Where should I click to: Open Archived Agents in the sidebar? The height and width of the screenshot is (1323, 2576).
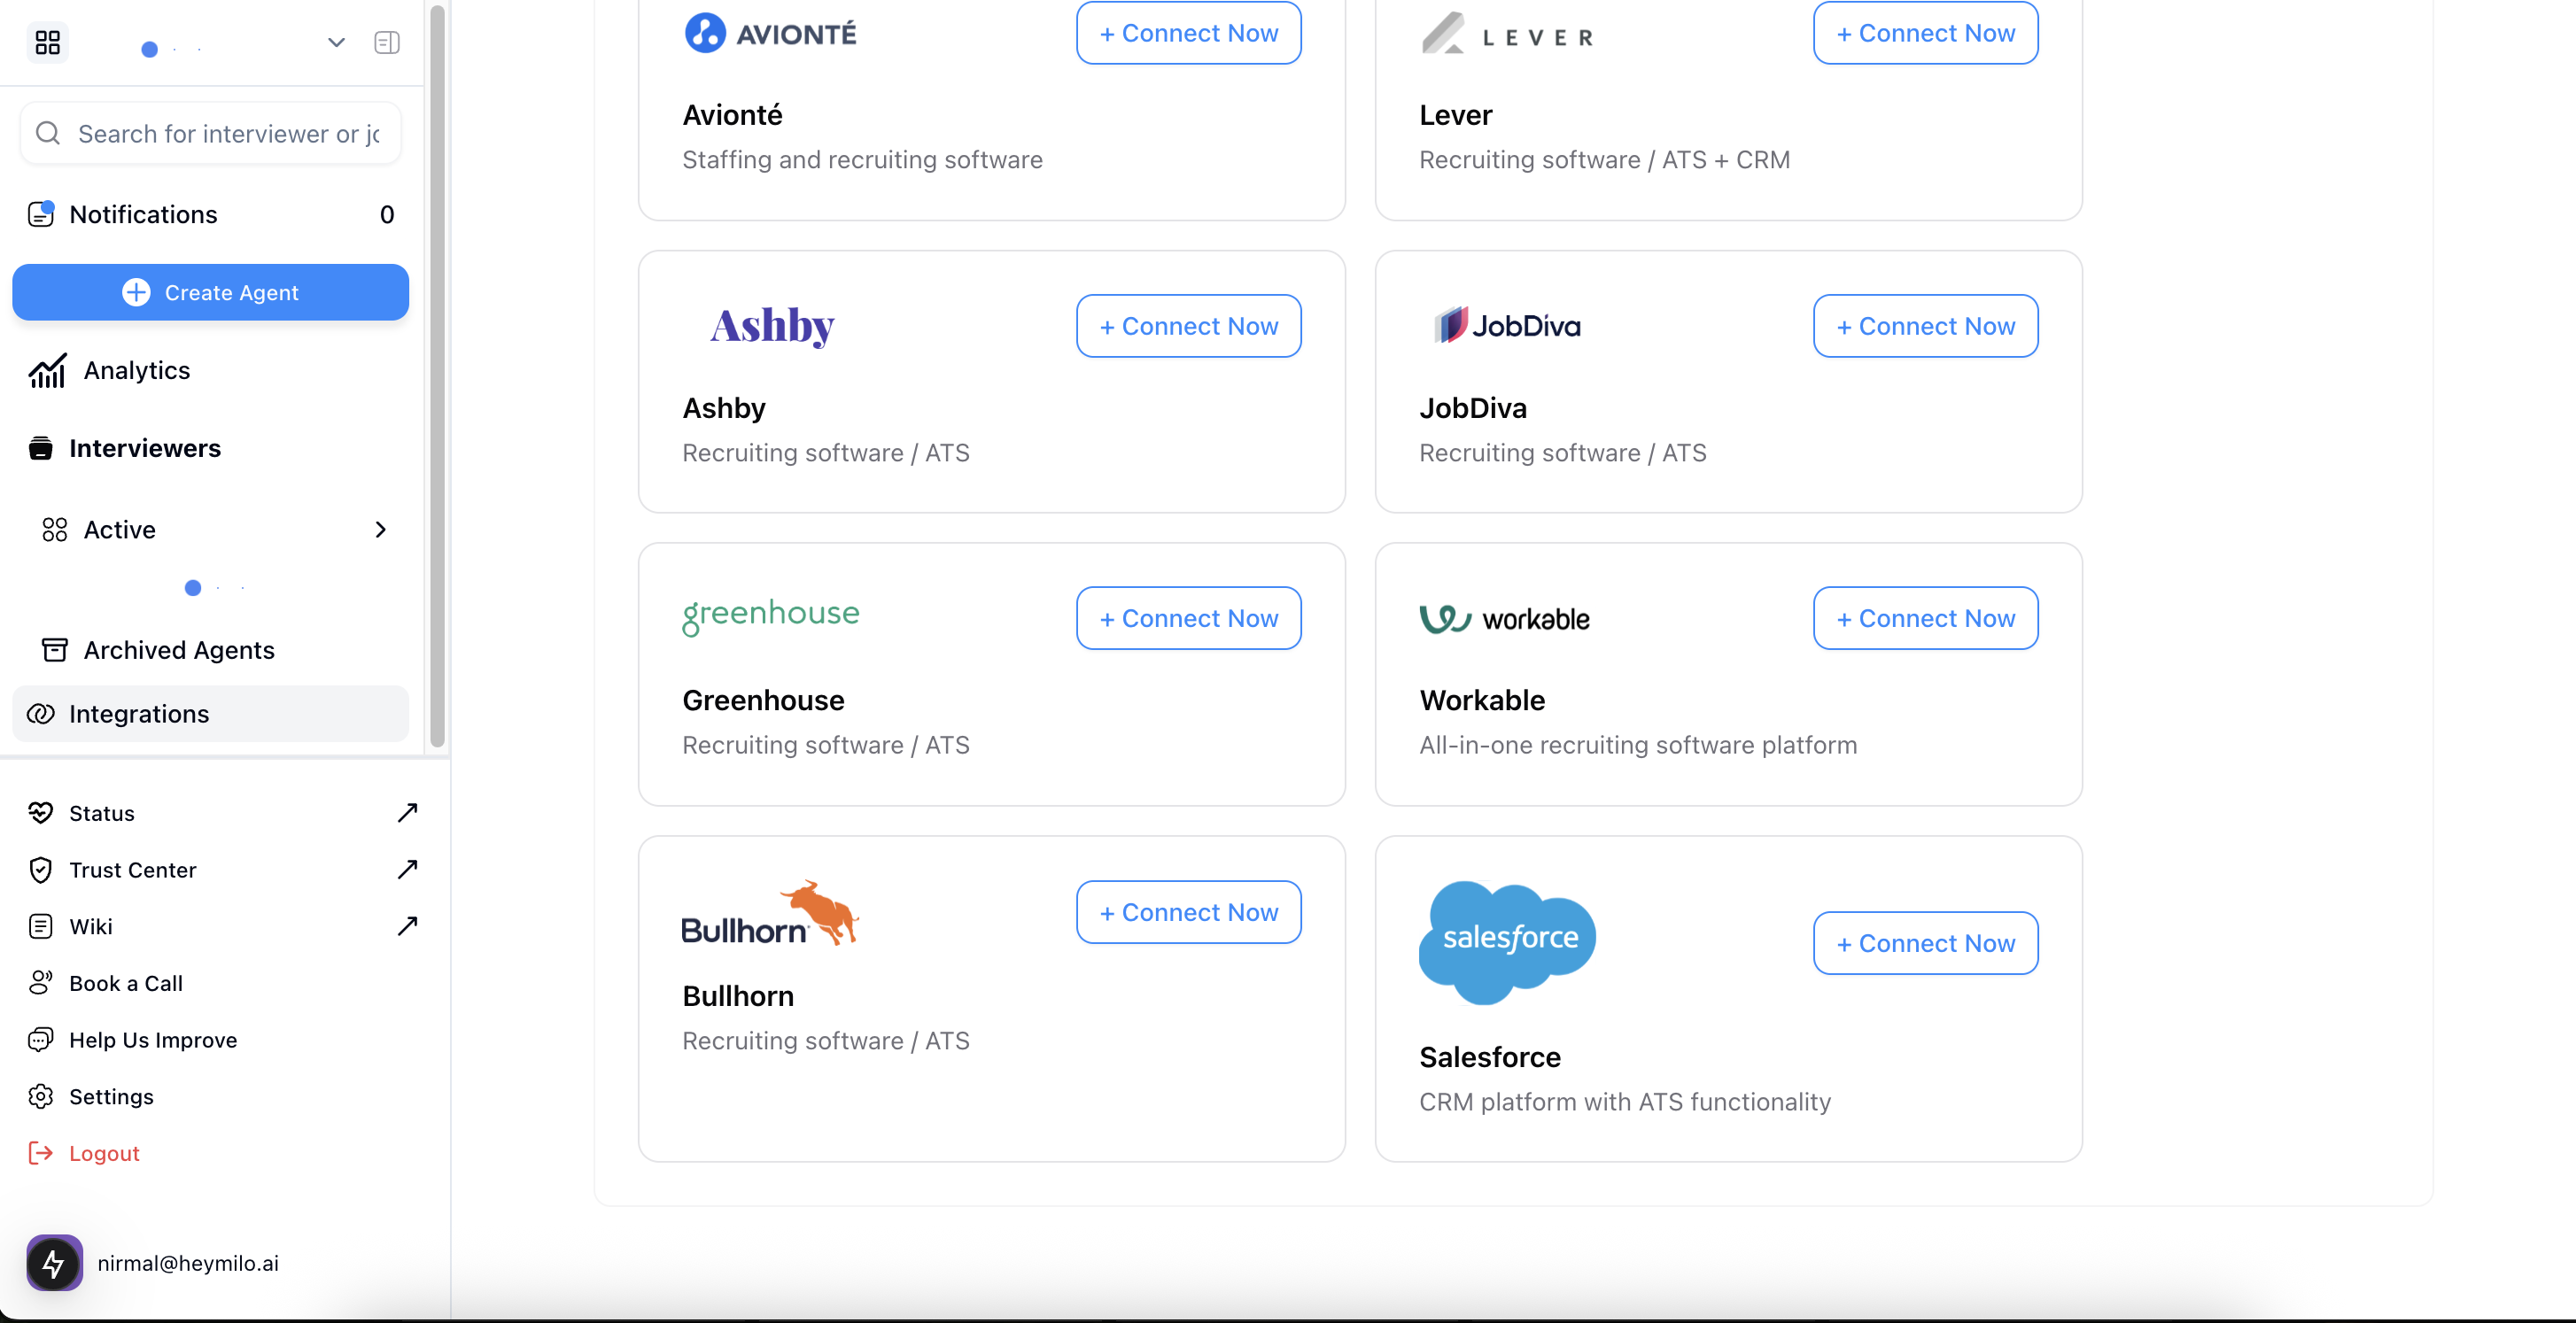(x=178, y=650)
